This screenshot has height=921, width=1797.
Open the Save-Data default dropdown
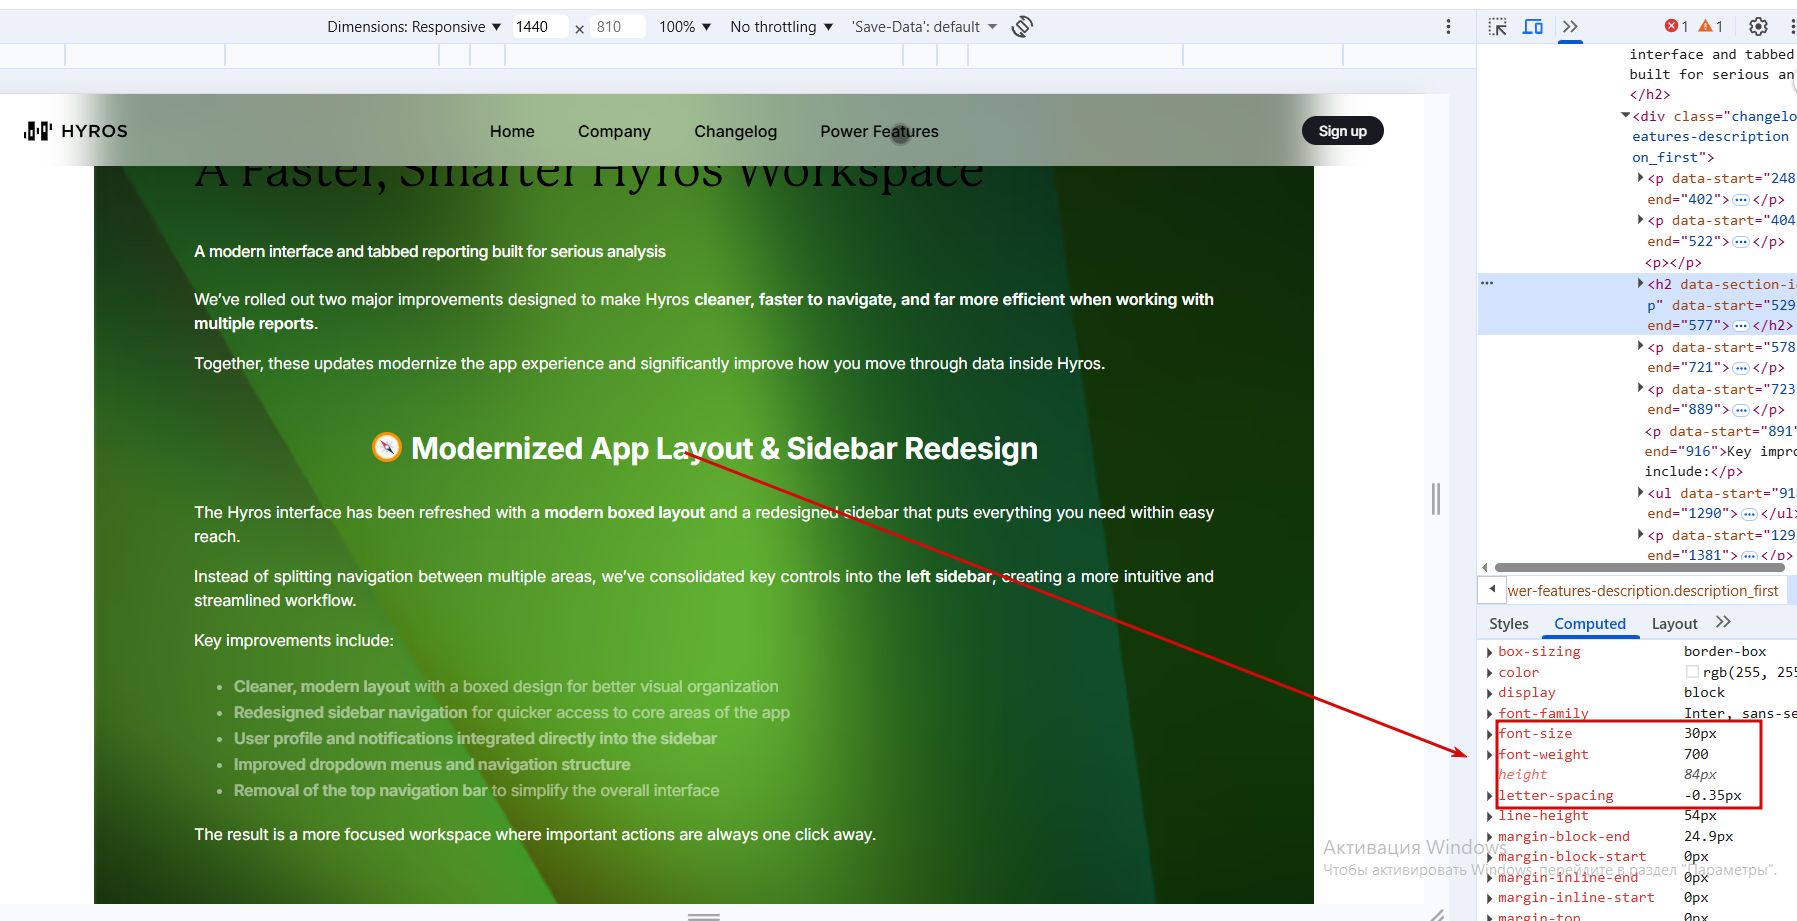925,27
